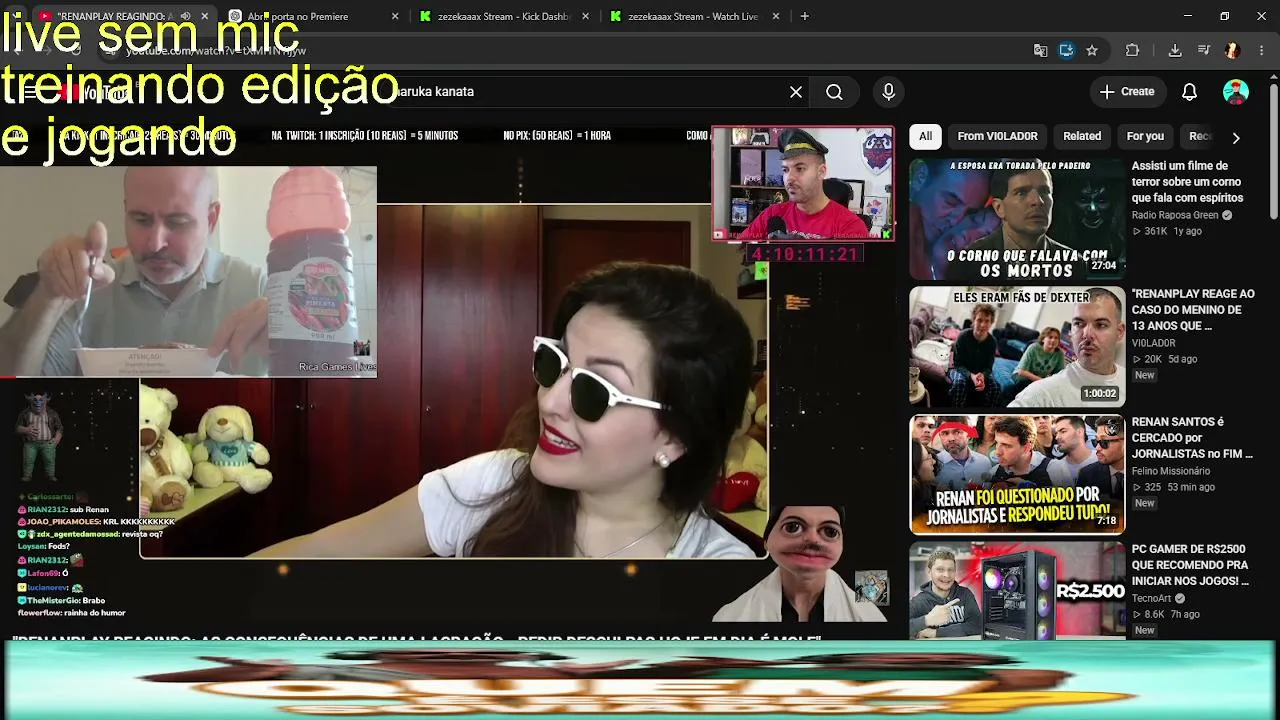Start voice search with the microphone icon
Viewport: 1280px width, 720px height.
pyautogui.click(x=888, y=92)
